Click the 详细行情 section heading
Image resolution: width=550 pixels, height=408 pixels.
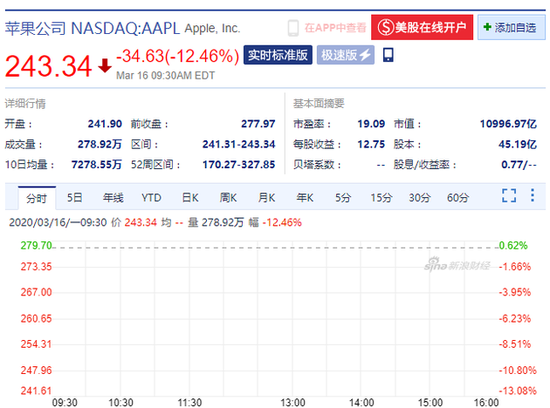[x=25, y=103]
